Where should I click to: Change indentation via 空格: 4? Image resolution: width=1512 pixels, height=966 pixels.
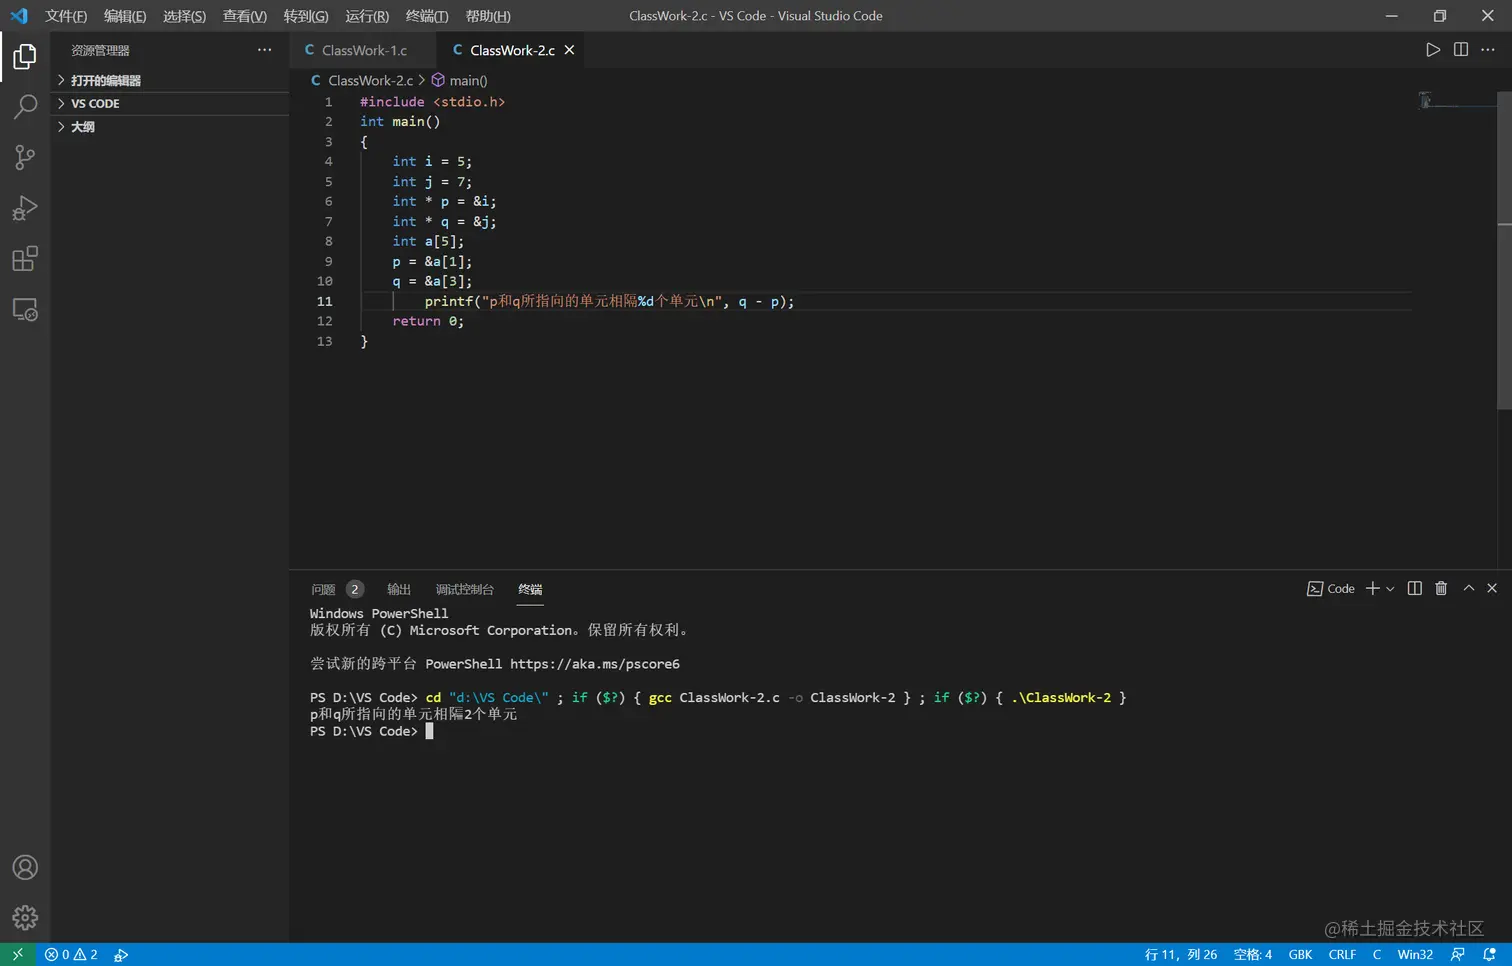[x=1253, y=955]
